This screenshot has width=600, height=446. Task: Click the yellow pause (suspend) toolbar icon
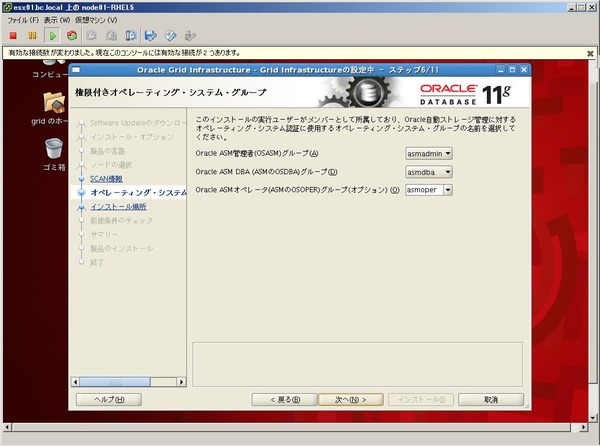(x=33, y=36)
